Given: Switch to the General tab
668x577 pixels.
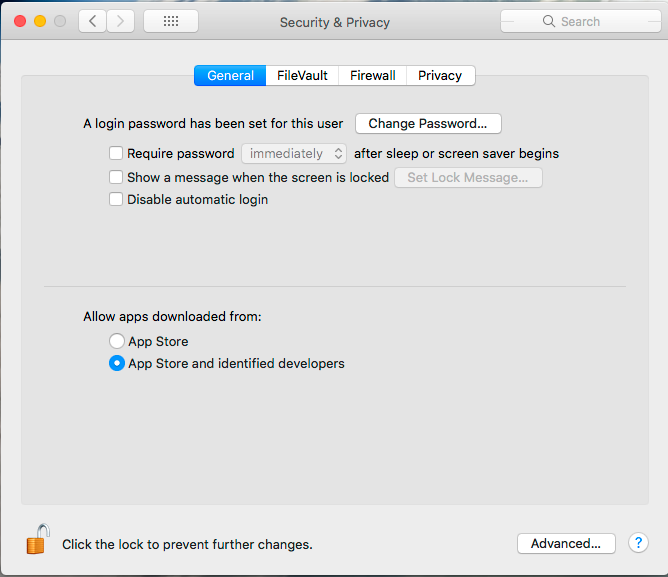Looking at the screenshot, I should (x=230, y=76).
